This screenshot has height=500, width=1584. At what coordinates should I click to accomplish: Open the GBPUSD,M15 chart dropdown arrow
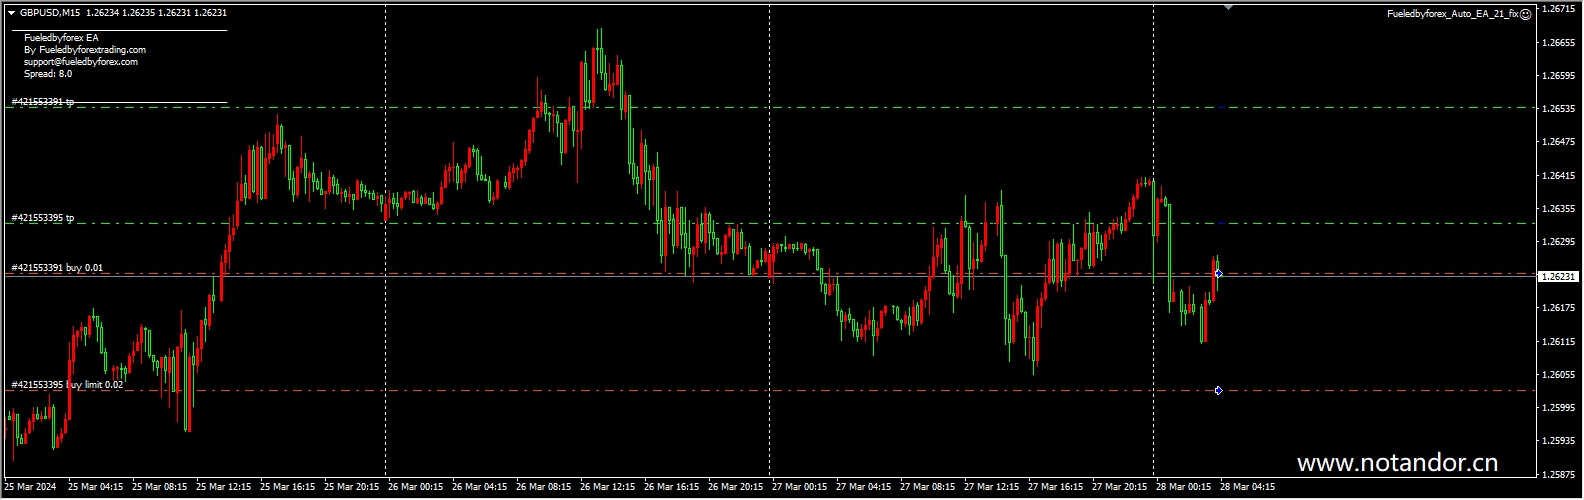[x=11, y=13]
